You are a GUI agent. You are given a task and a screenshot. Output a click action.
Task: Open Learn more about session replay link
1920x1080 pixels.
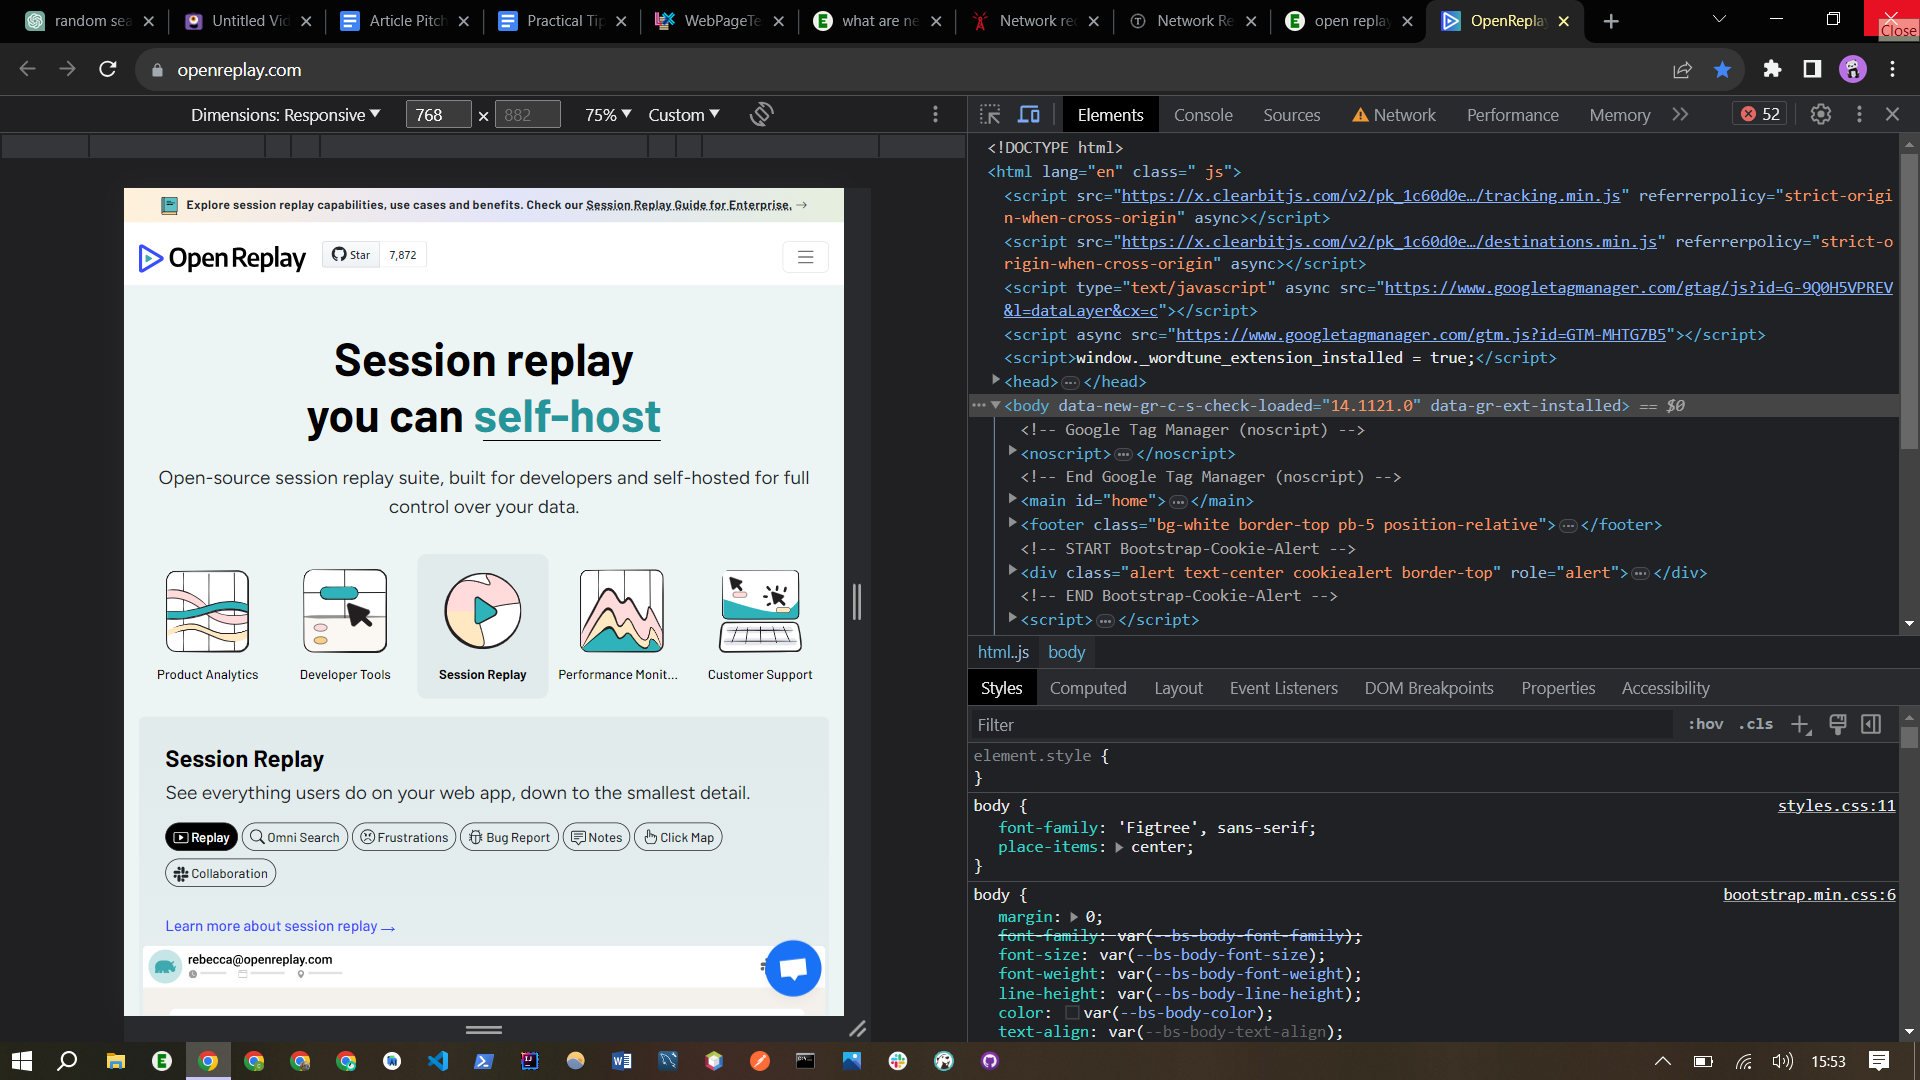coord(280,926)
